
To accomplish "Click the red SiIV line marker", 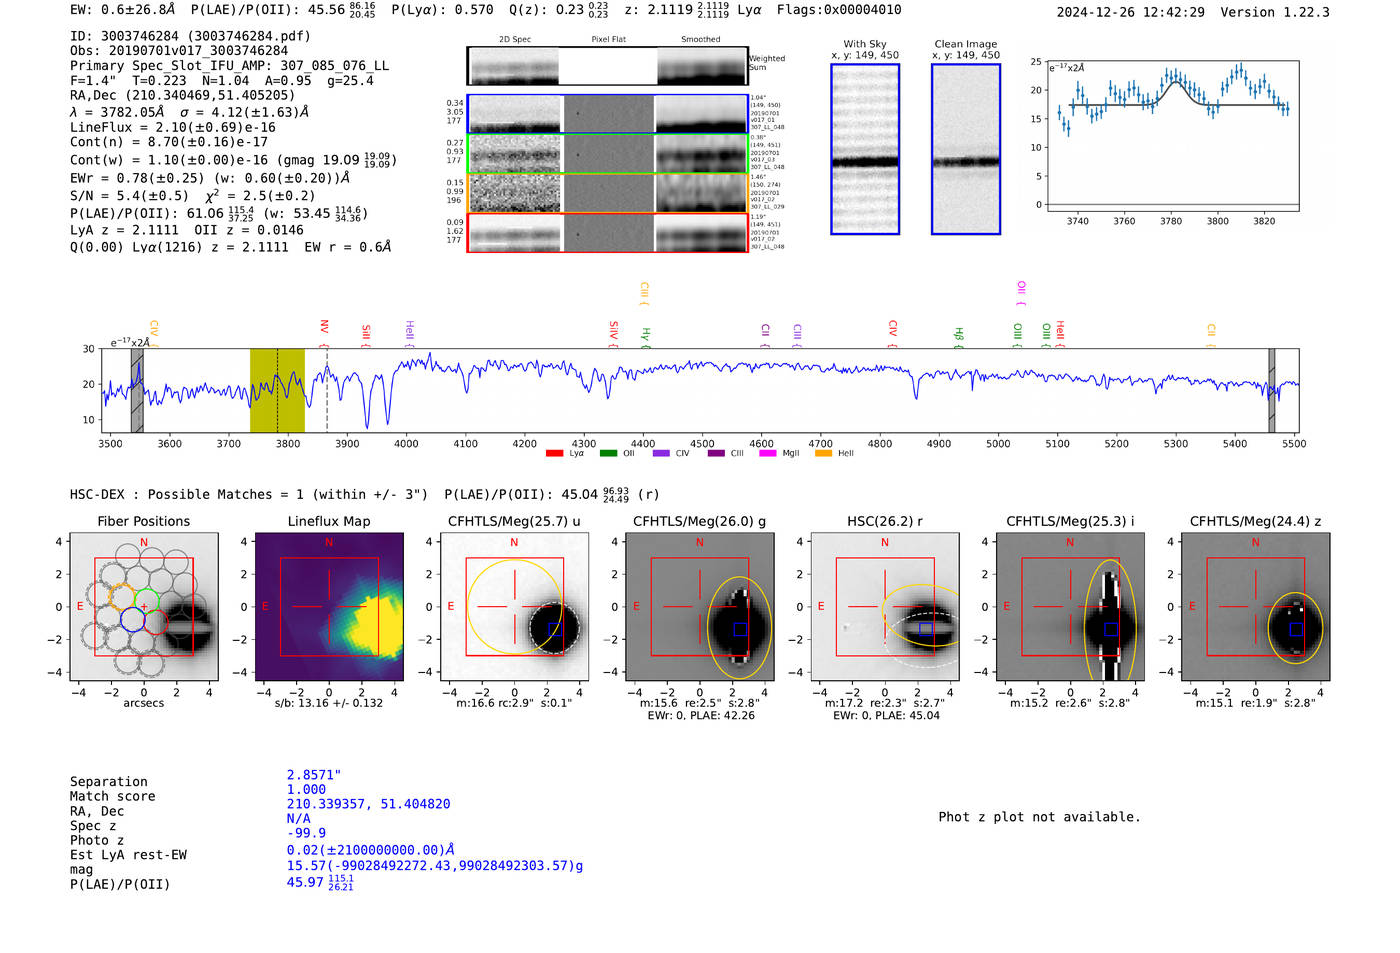I will click(614, 333).
